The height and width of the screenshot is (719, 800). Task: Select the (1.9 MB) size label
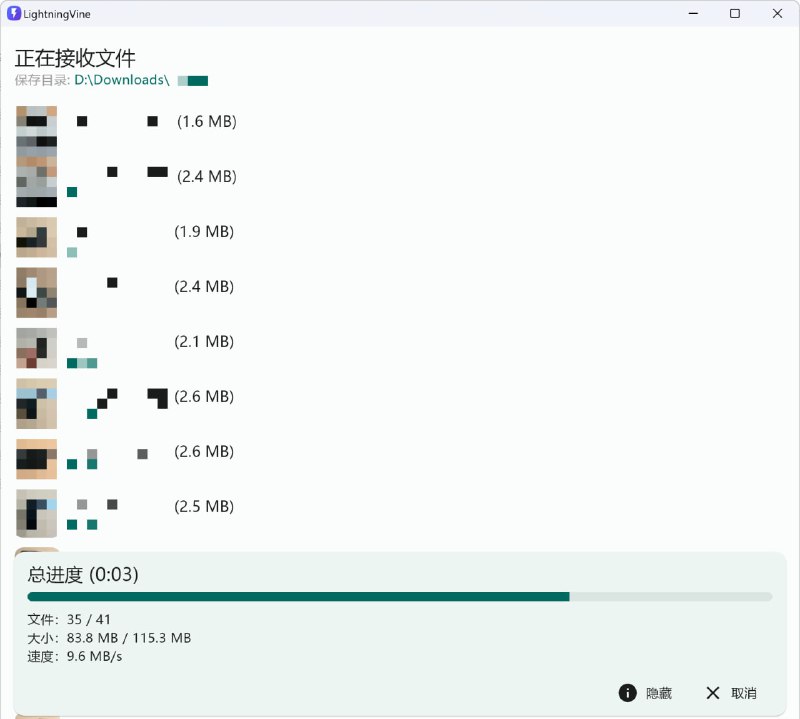click(204, 232)
